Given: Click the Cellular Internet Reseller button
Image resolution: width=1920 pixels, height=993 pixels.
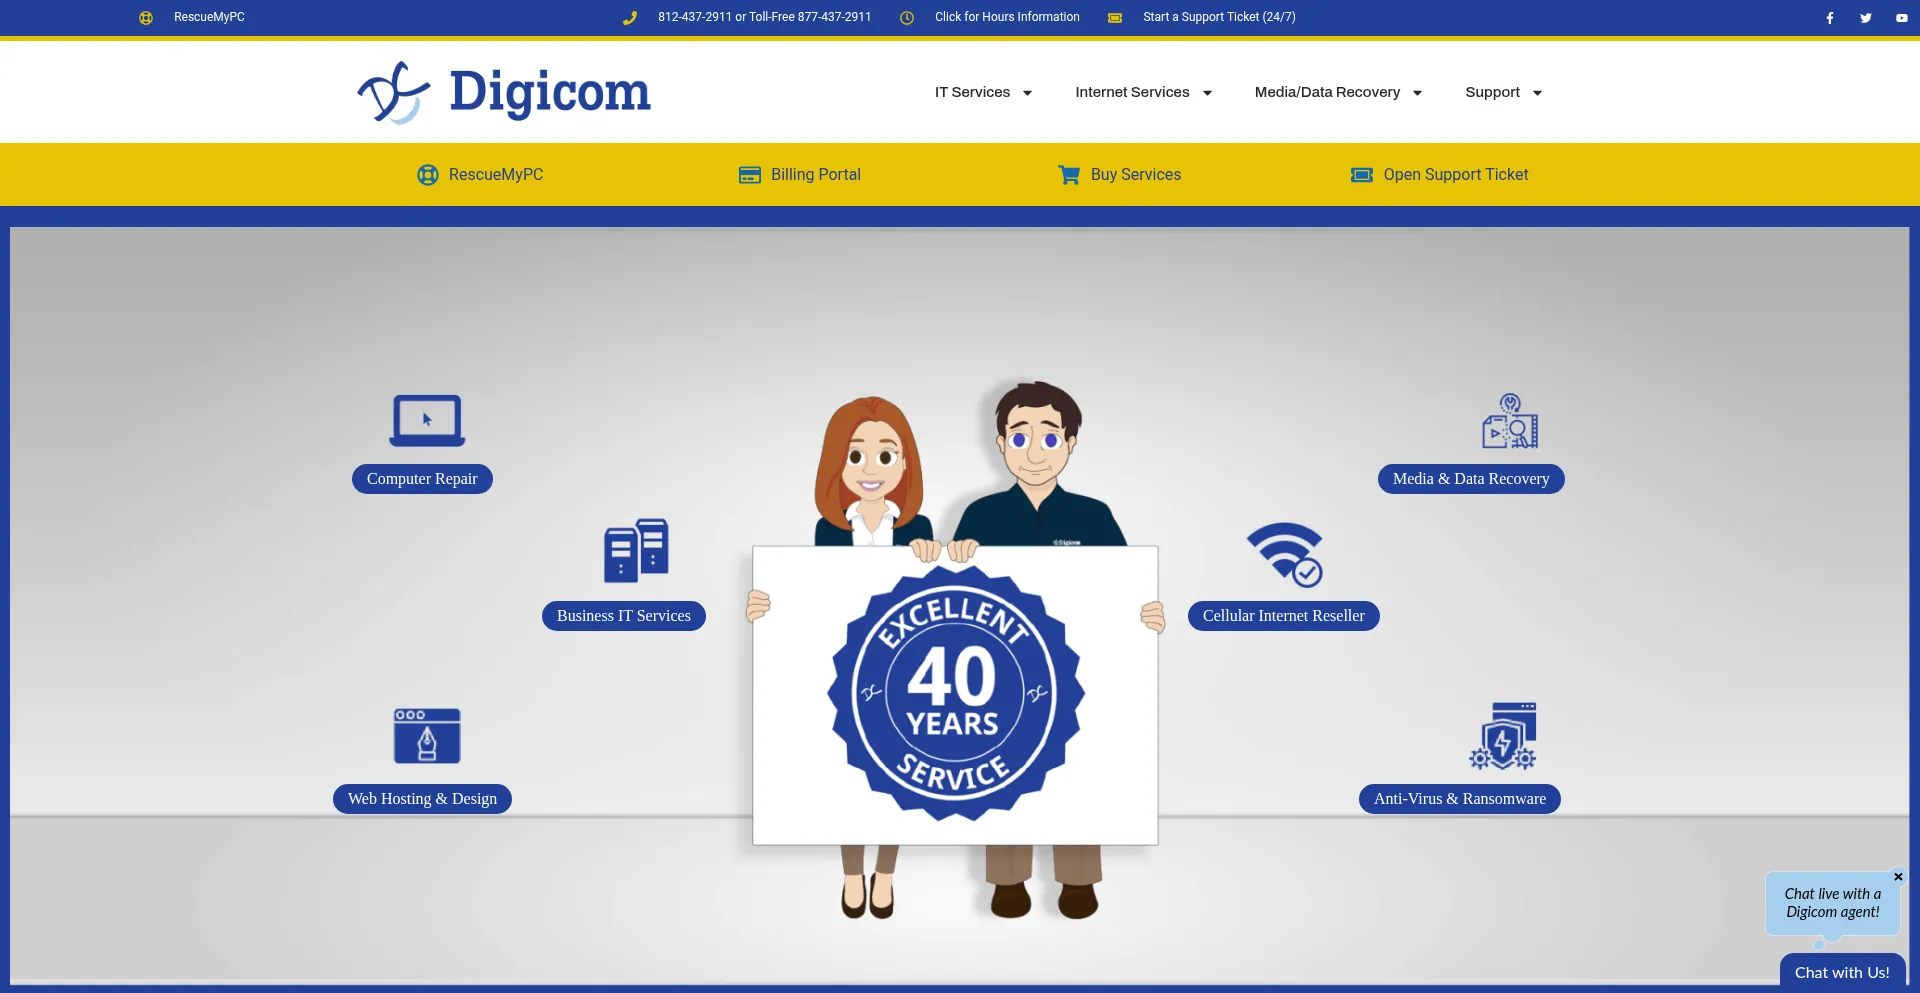Looking at the screenshot, I should click(1284, 616).
